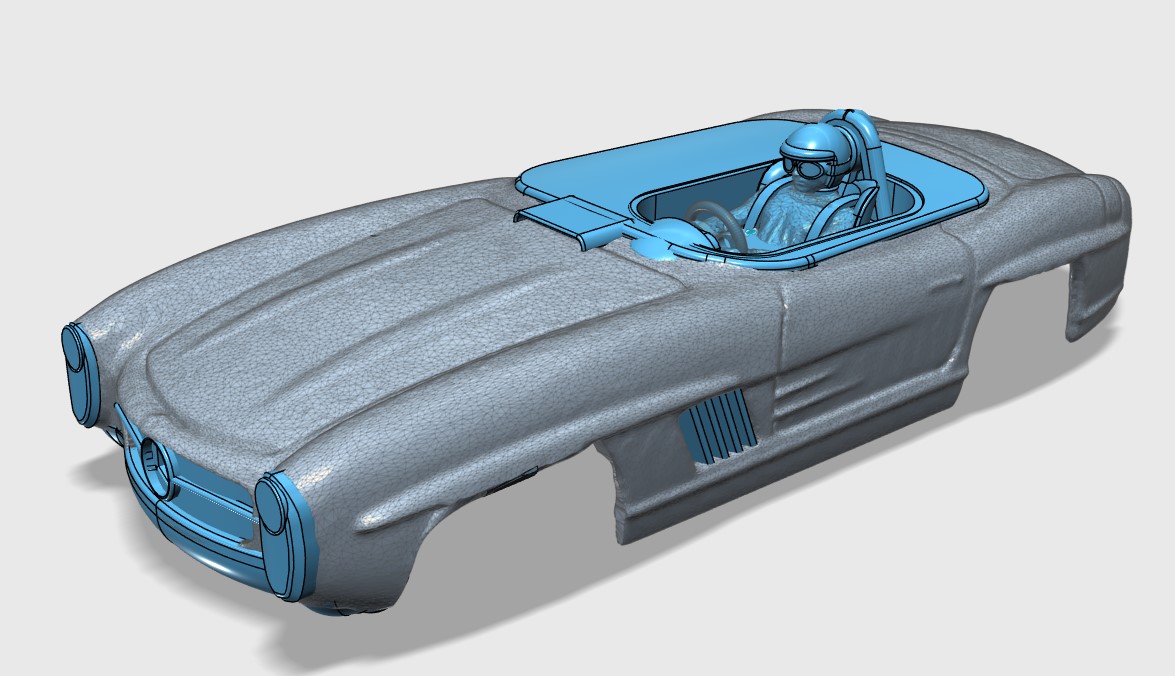Pick the circular star emblem on the grille
Viewport: 1175px width, 676px height.
(157, 468)
